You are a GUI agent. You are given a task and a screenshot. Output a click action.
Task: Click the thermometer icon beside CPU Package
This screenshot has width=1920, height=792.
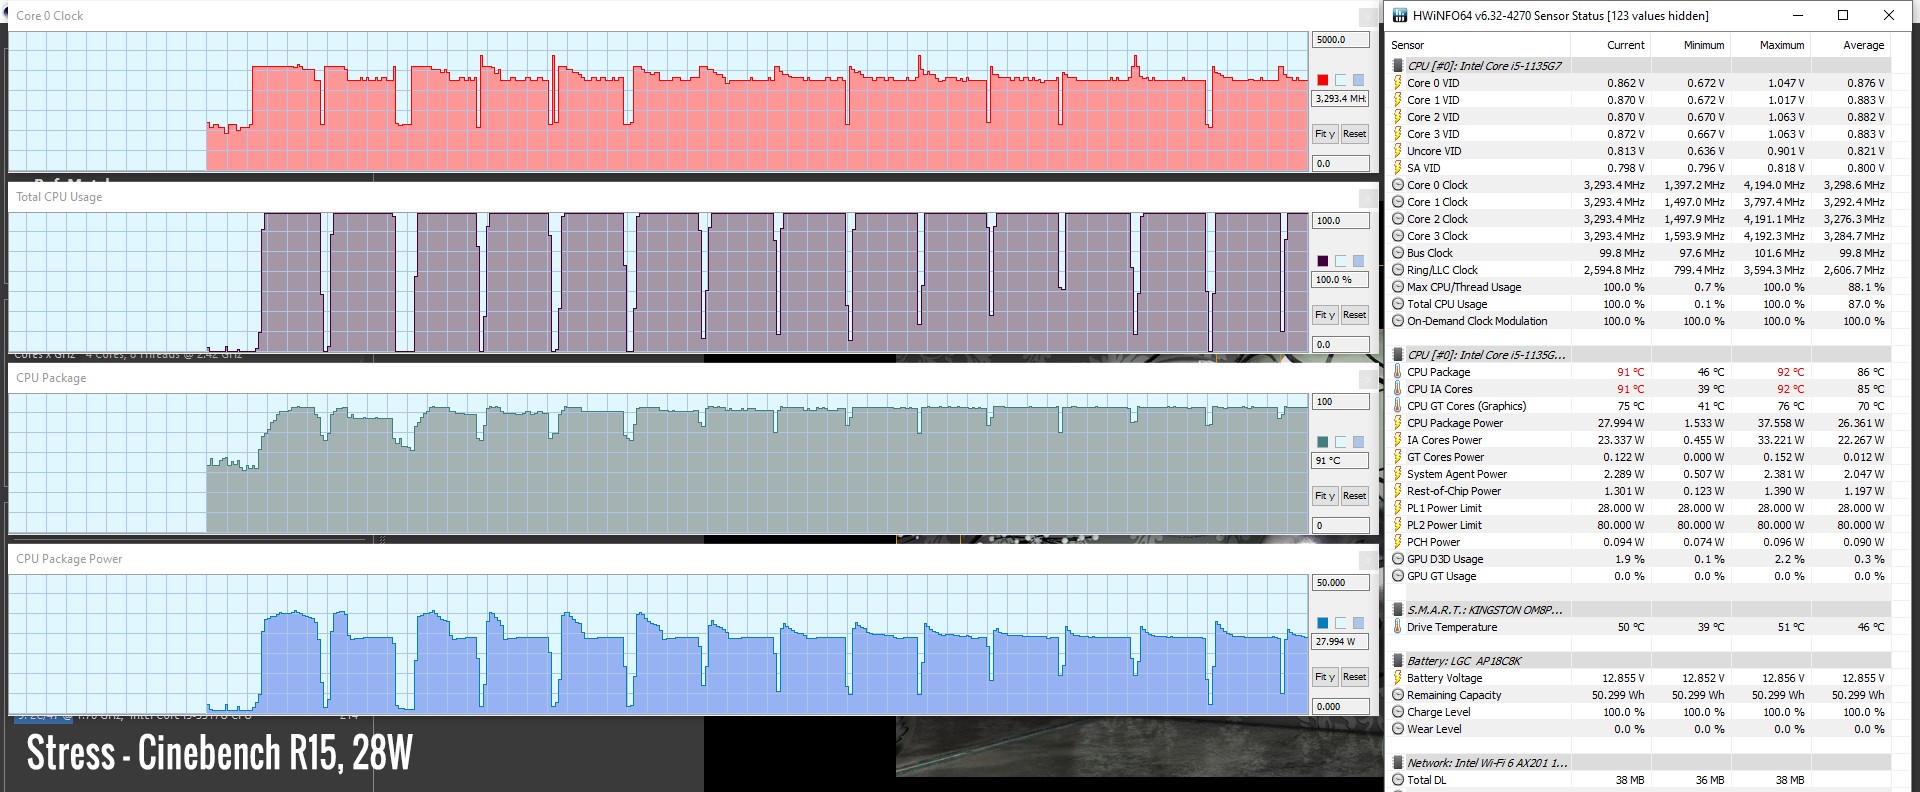click(1398, 372)
